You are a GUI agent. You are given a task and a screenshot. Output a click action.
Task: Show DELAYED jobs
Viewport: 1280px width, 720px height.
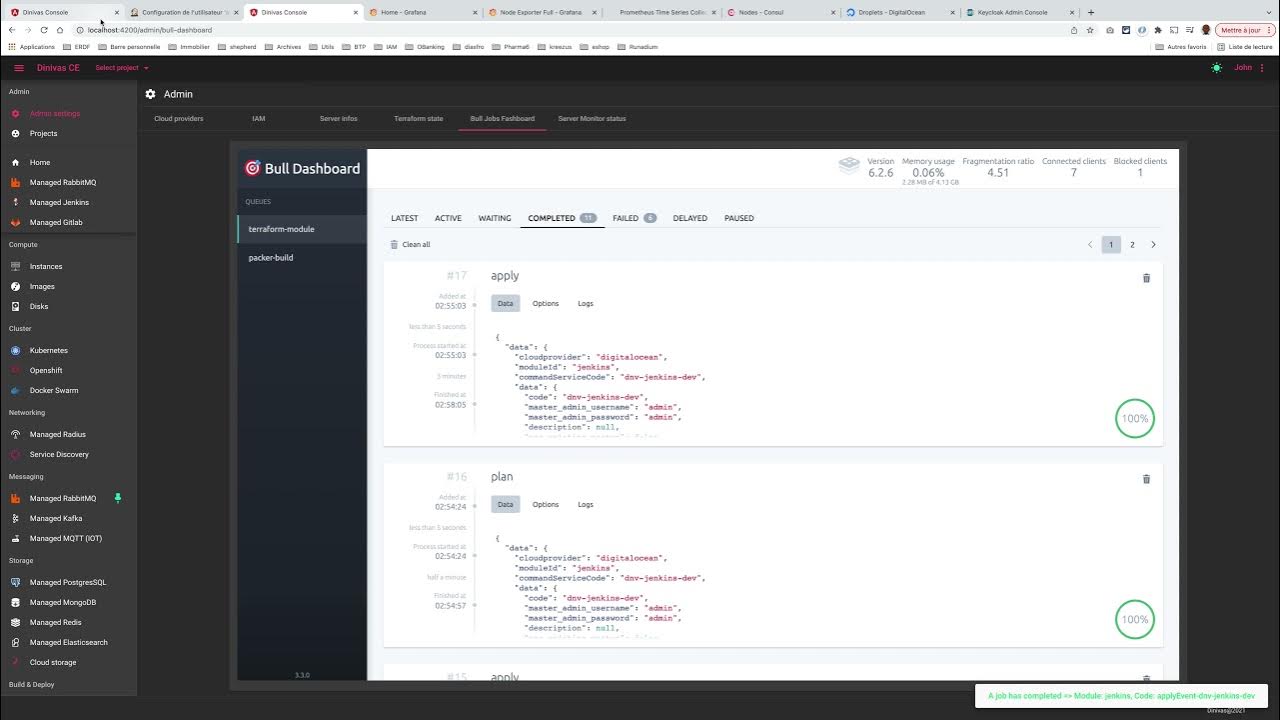(x=690, y=218)
